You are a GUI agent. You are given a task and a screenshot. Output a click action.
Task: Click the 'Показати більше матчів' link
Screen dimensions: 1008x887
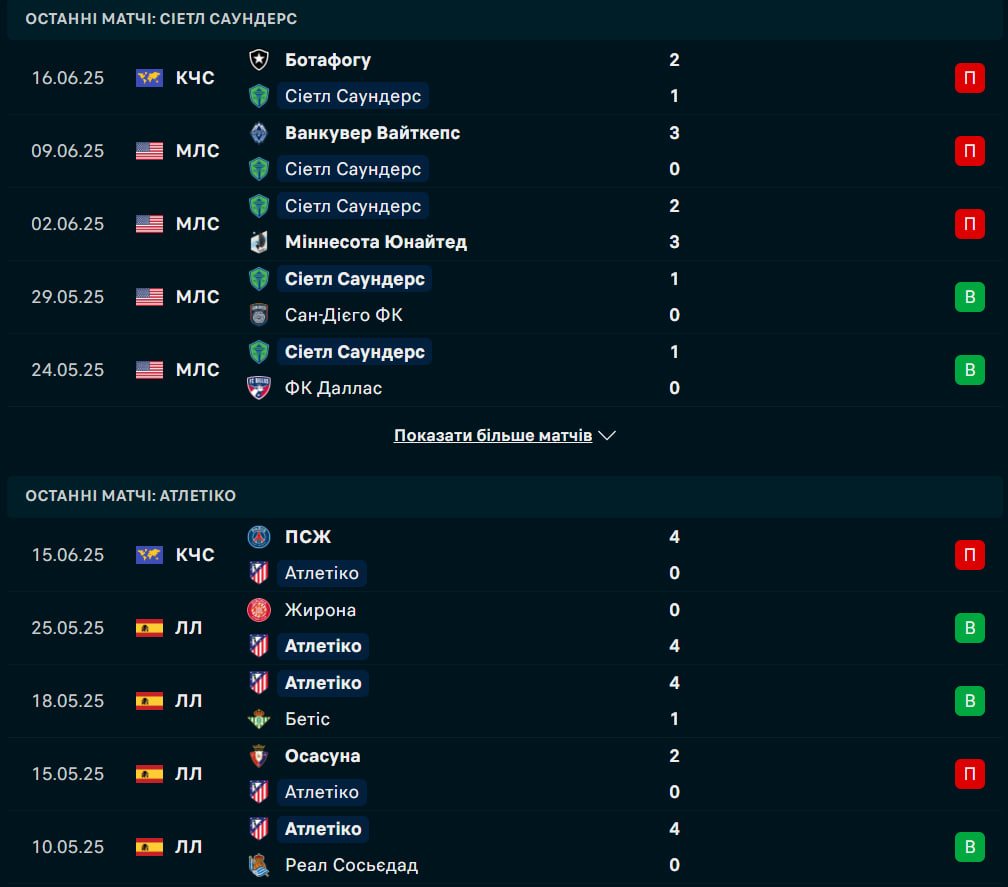click(x=493, y=436)
